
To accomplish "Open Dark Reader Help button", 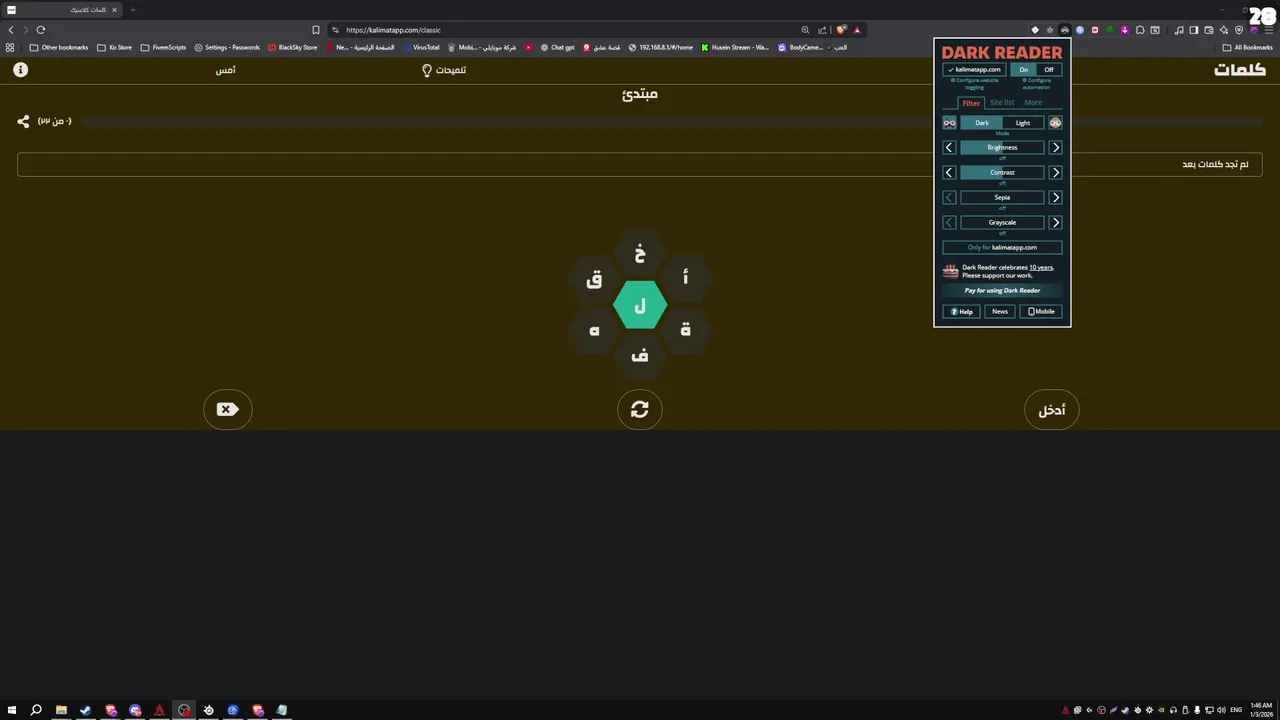I will tap(961, 312).
